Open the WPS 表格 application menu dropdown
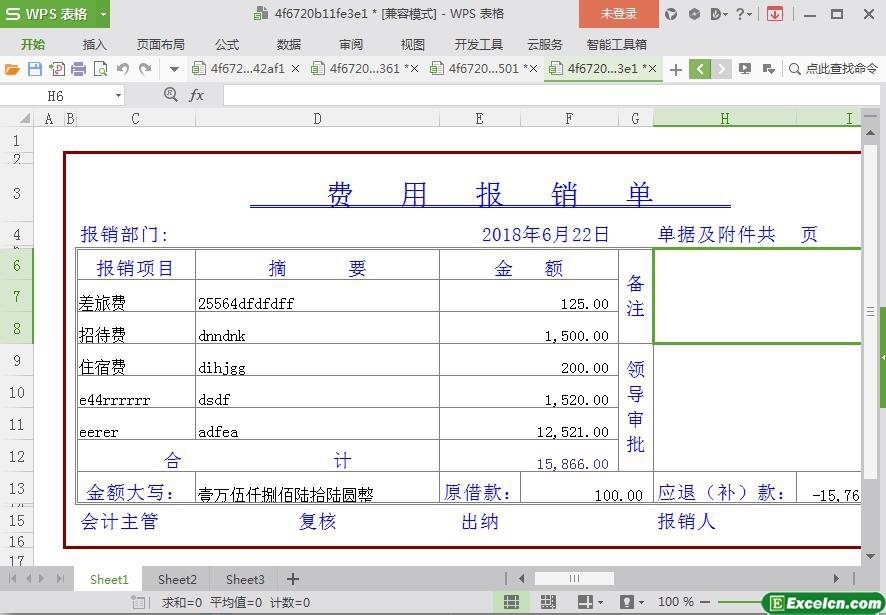The height and width of the screenshot is (615, 886). 98,14
